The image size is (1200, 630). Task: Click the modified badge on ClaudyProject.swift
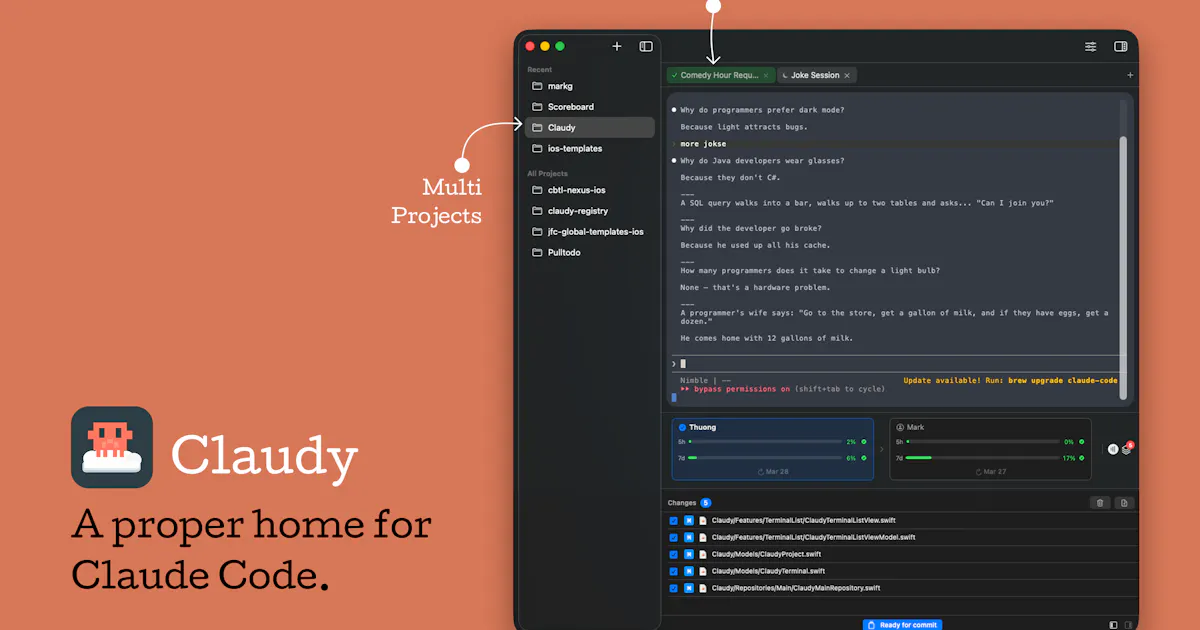[689, 554]
